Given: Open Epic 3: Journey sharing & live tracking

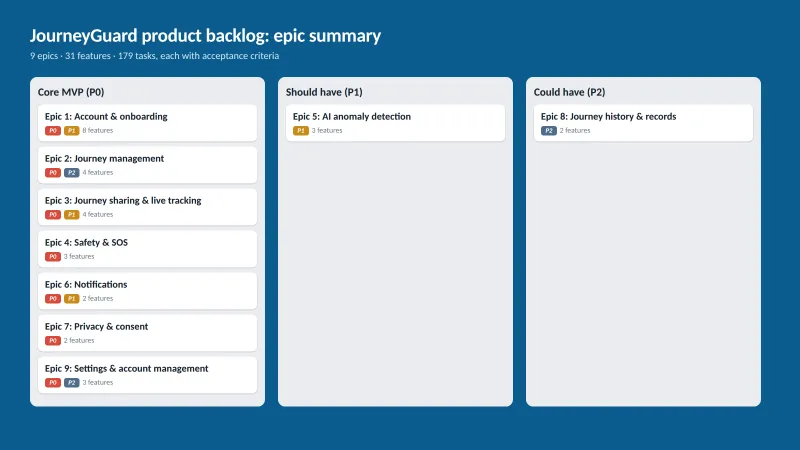Looking at the screenshot, I should [x=147, y=207].
